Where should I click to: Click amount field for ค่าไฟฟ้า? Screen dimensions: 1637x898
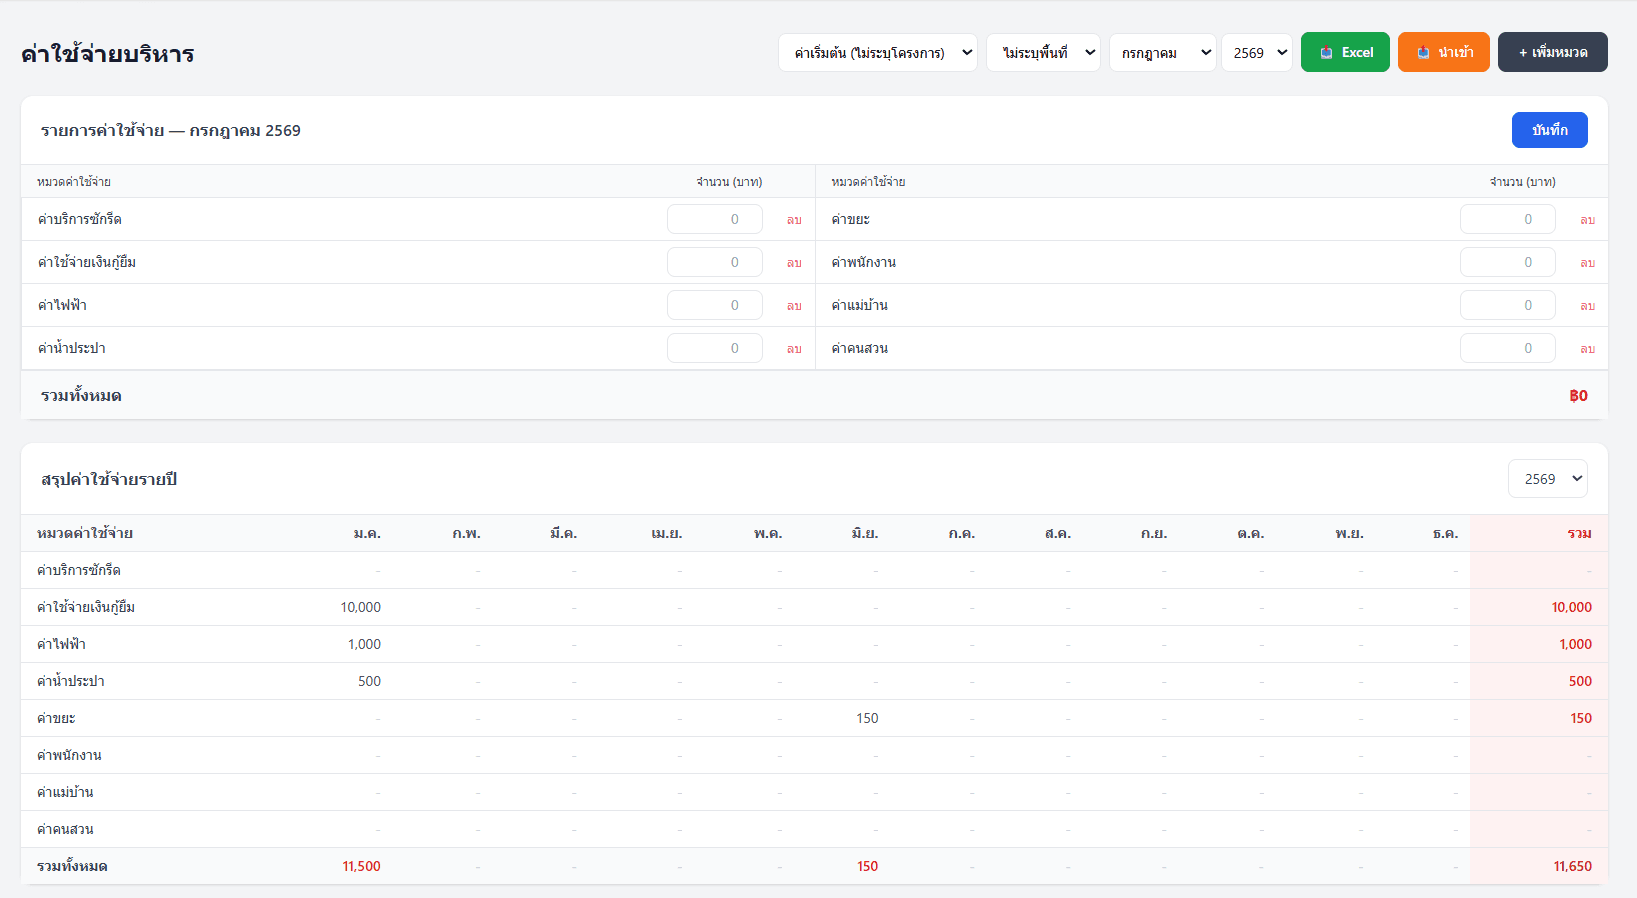pyautogui.click(x=715, y=305)
